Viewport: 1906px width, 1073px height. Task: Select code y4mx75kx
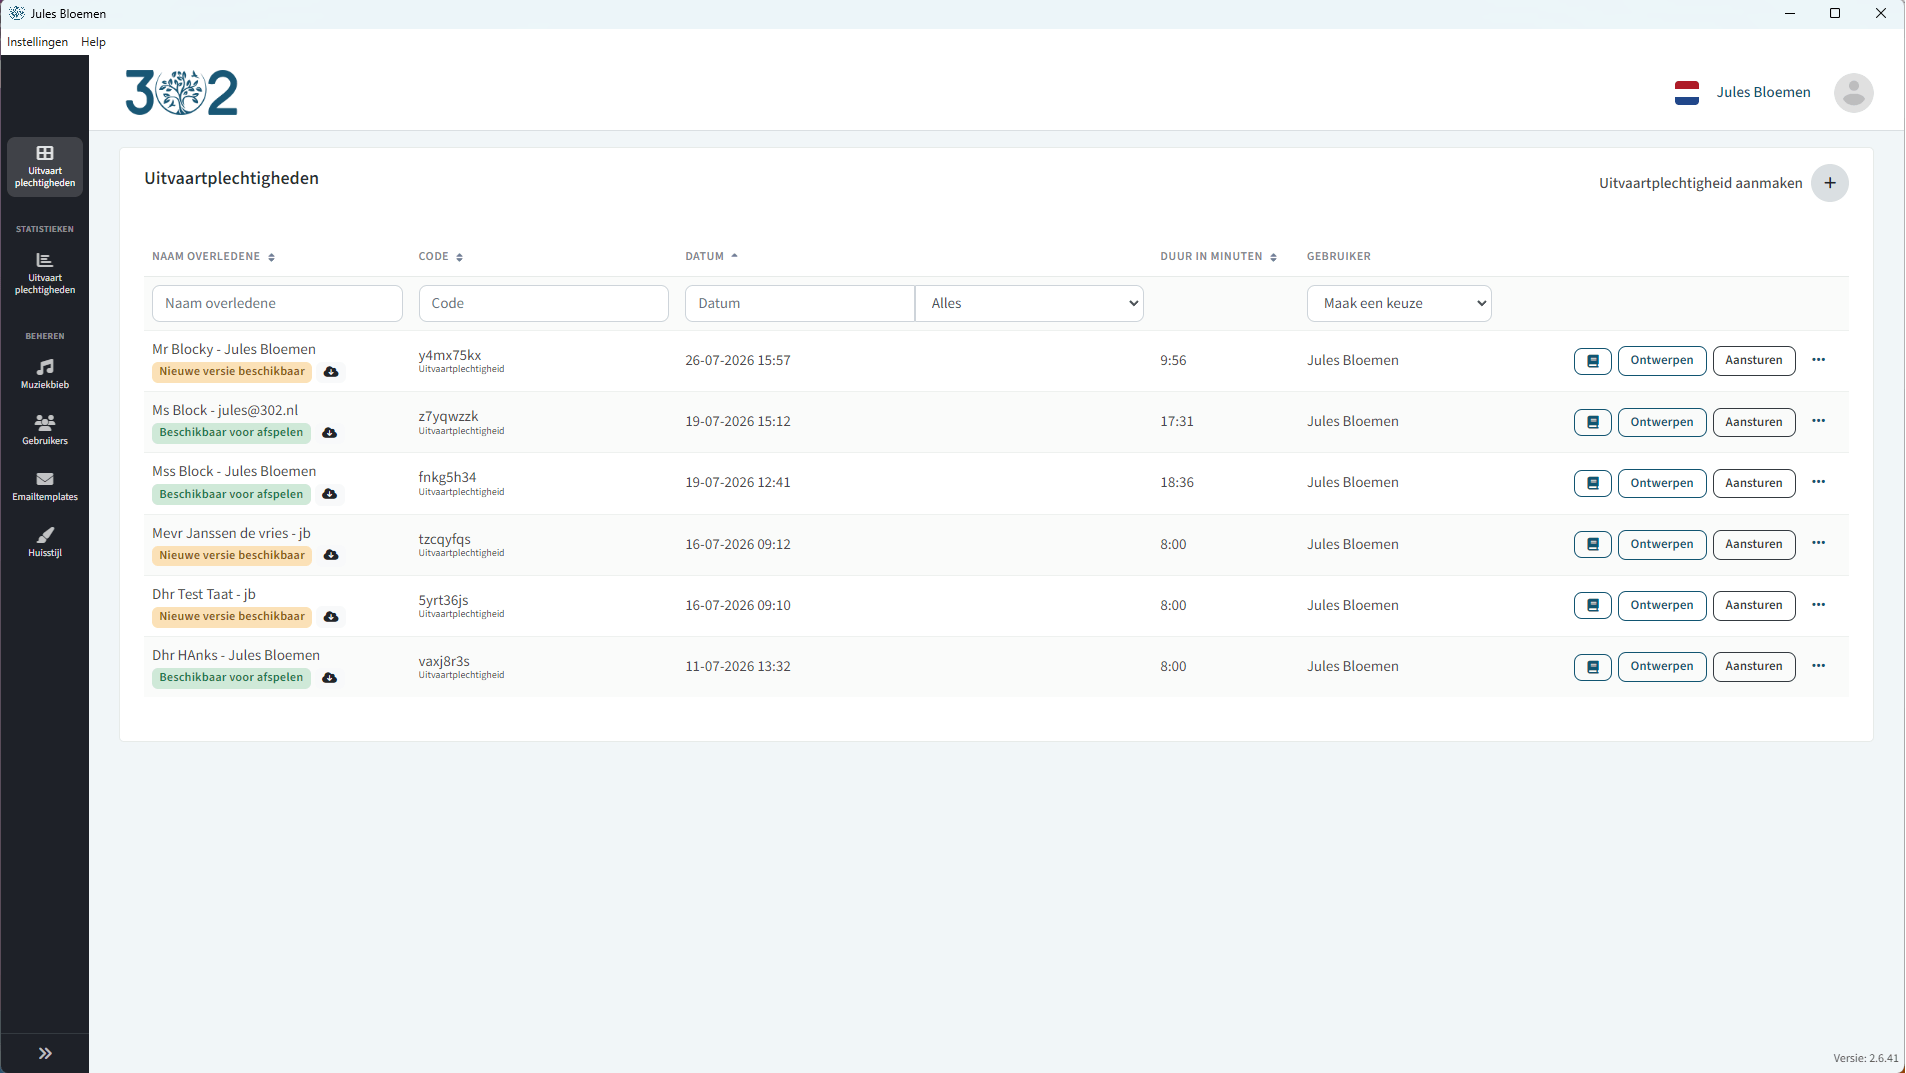449,355
